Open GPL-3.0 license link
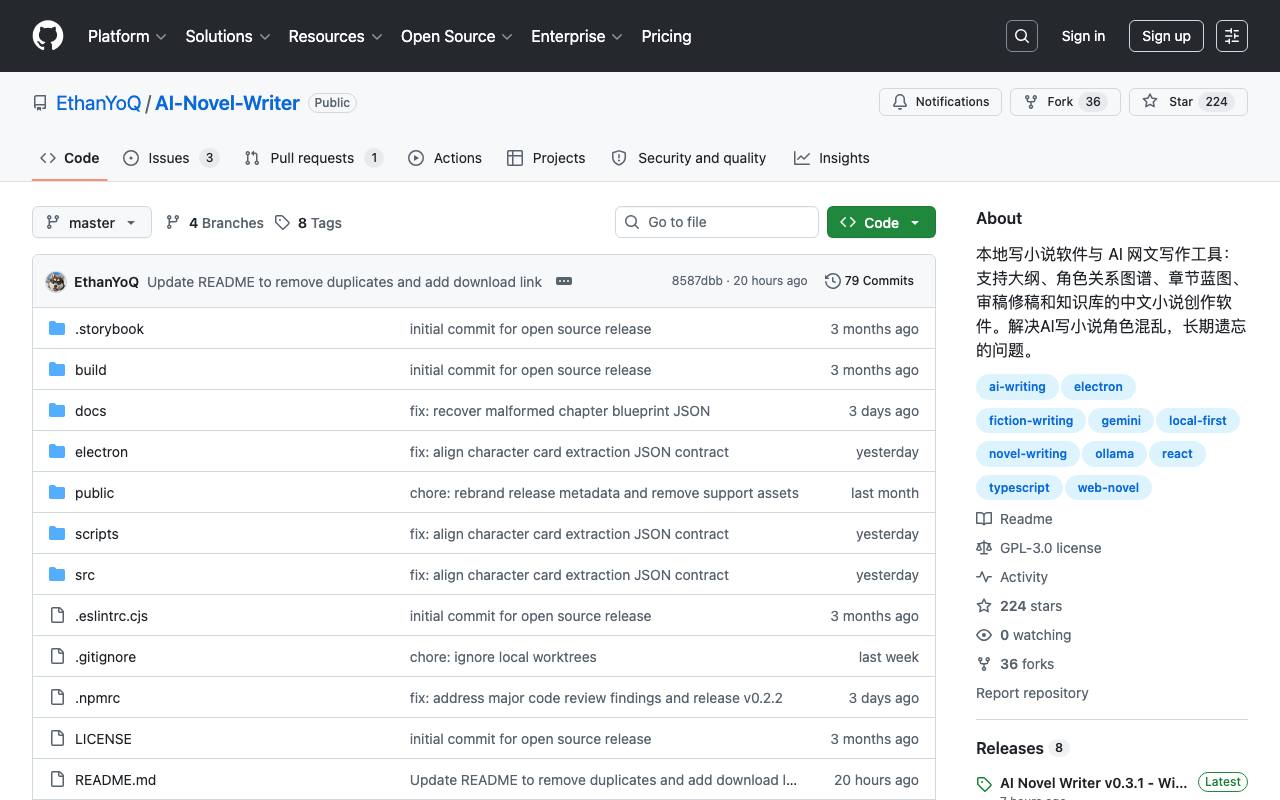The image size is (1280, 800). tap(1039, 548)
